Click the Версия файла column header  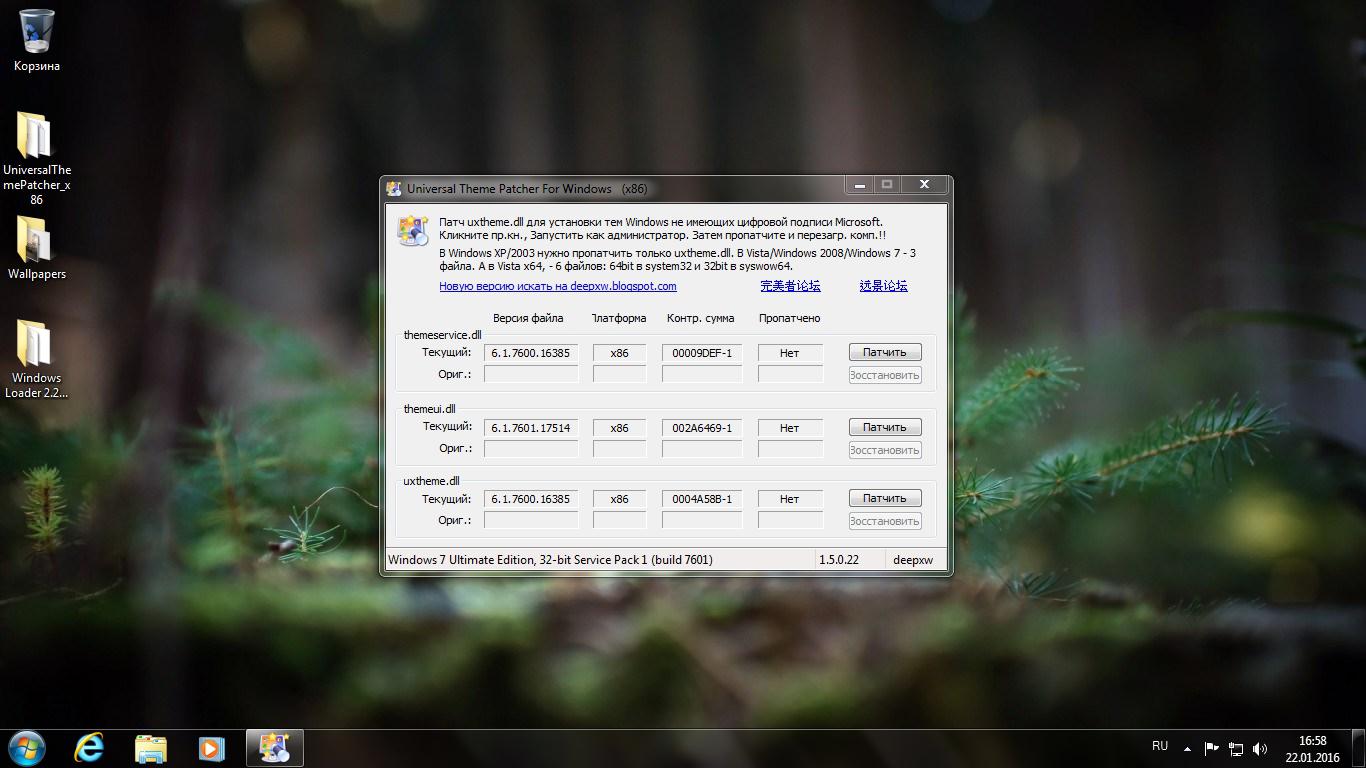[x=528, y=318]
